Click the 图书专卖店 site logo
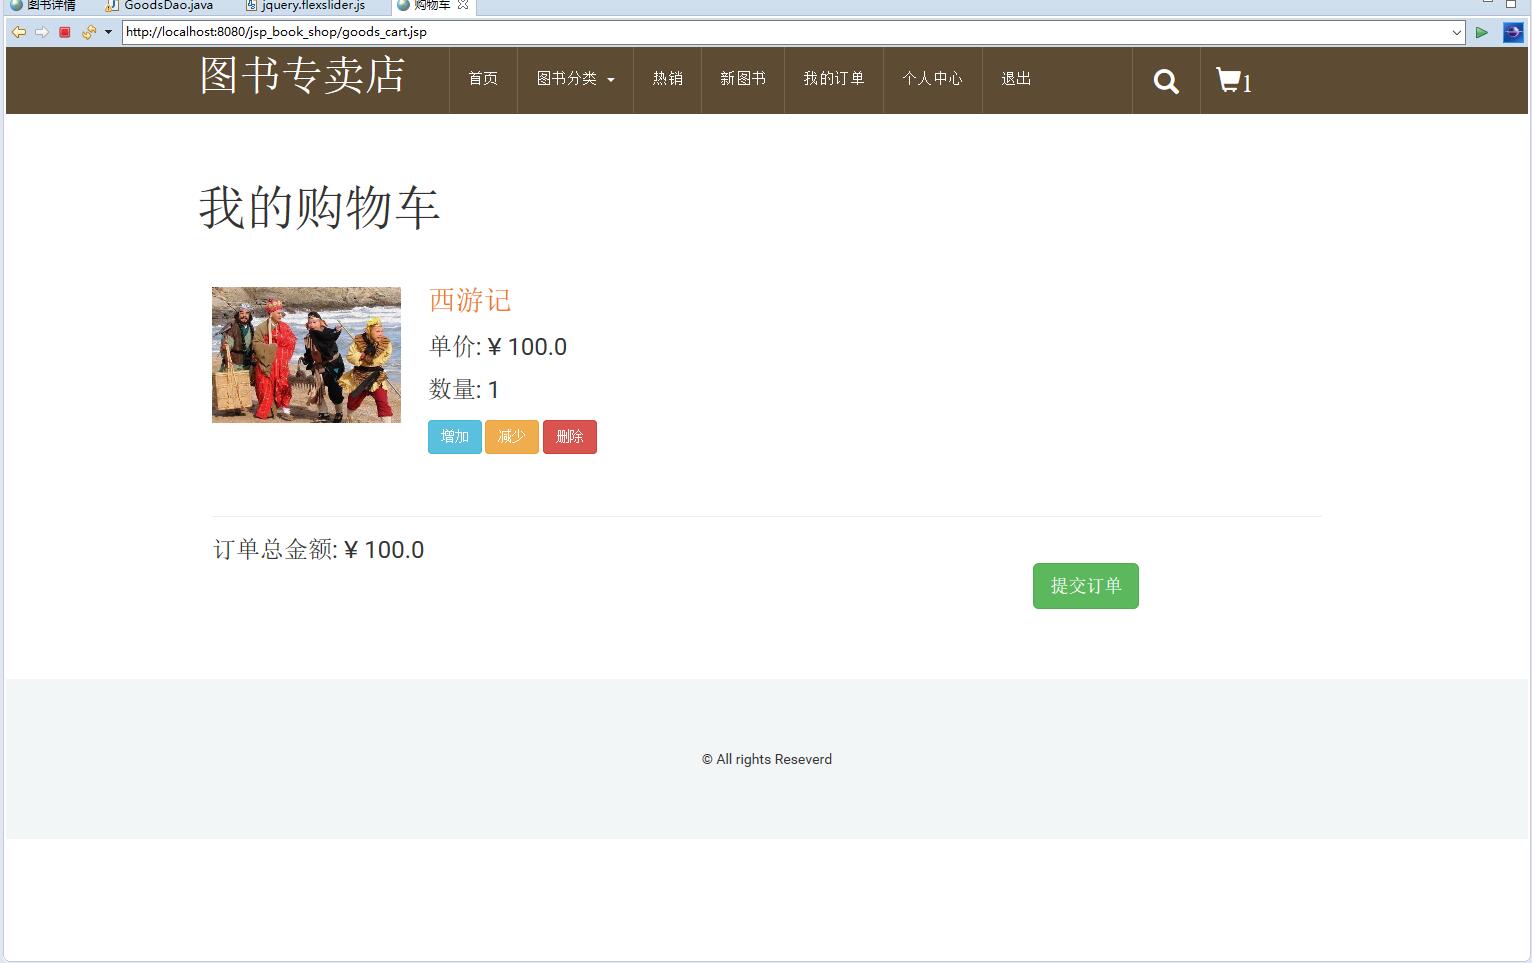Image resolution: width=1532 pixels, height=963 pixels. (x=302, y=76)
